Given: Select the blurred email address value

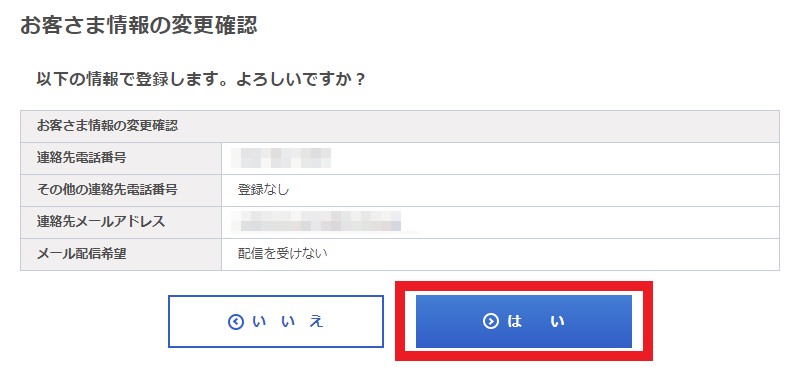Looking at the screenshot, I should 323,221.
